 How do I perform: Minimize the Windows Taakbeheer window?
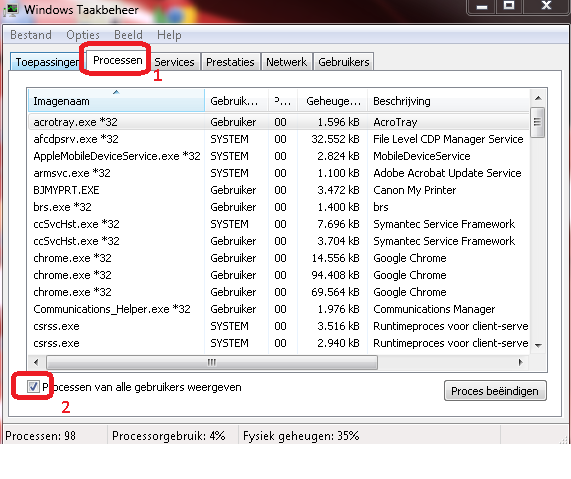481,6
